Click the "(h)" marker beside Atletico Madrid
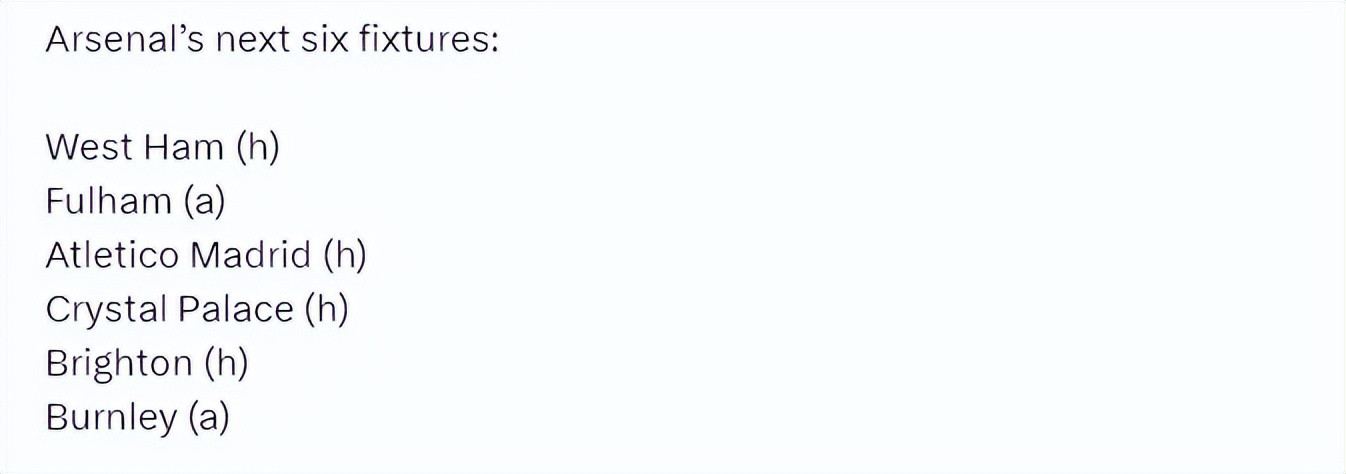Viewport: 1346px width, 474px height. [x=345, y=256]
